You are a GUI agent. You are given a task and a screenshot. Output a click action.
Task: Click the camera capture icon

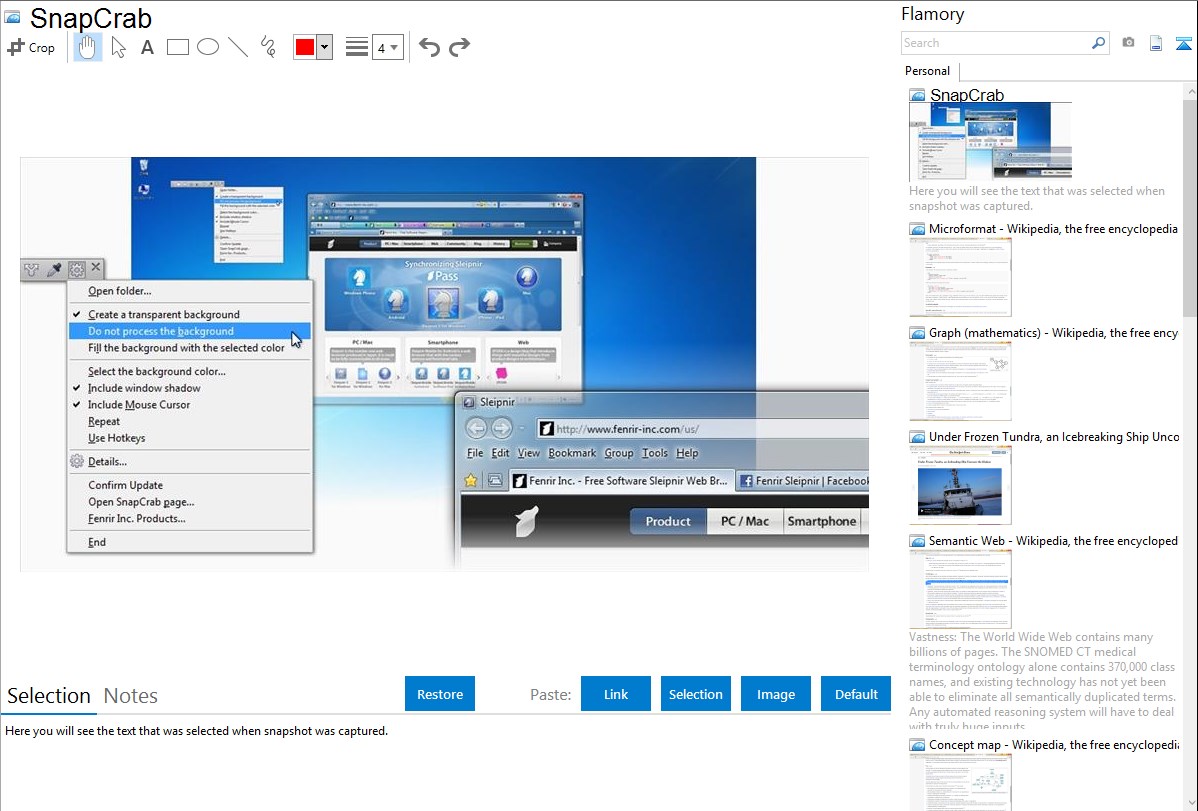tap(1128, 43)
